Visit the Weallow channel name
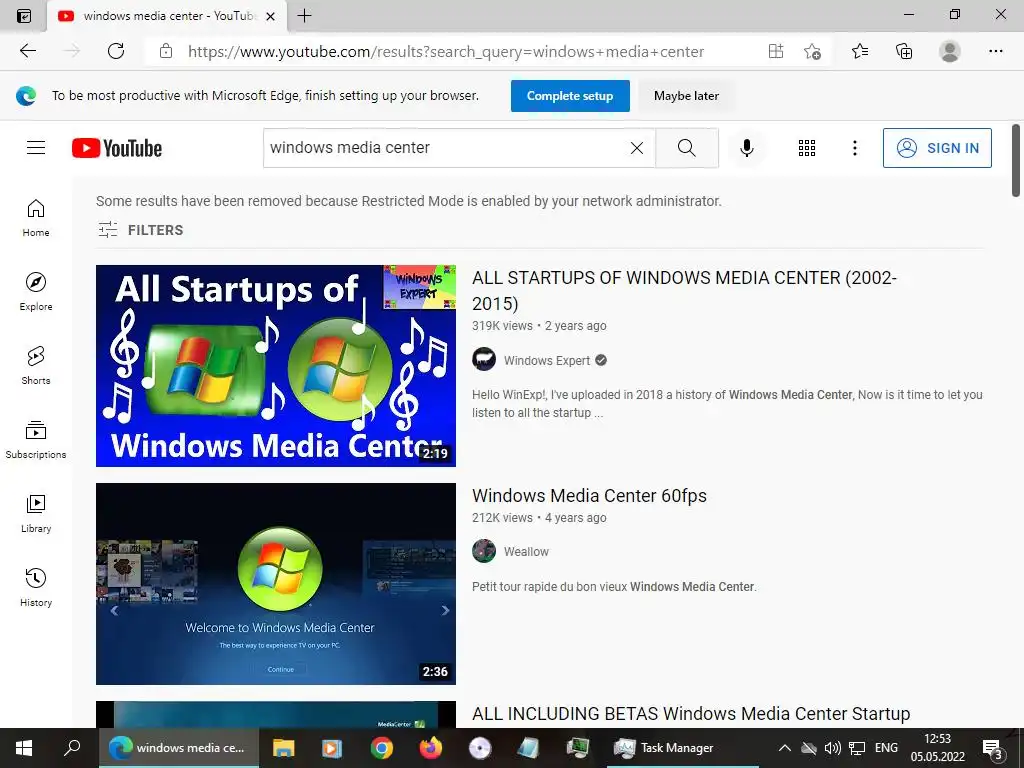1024x768 pixels. point(526,552)
